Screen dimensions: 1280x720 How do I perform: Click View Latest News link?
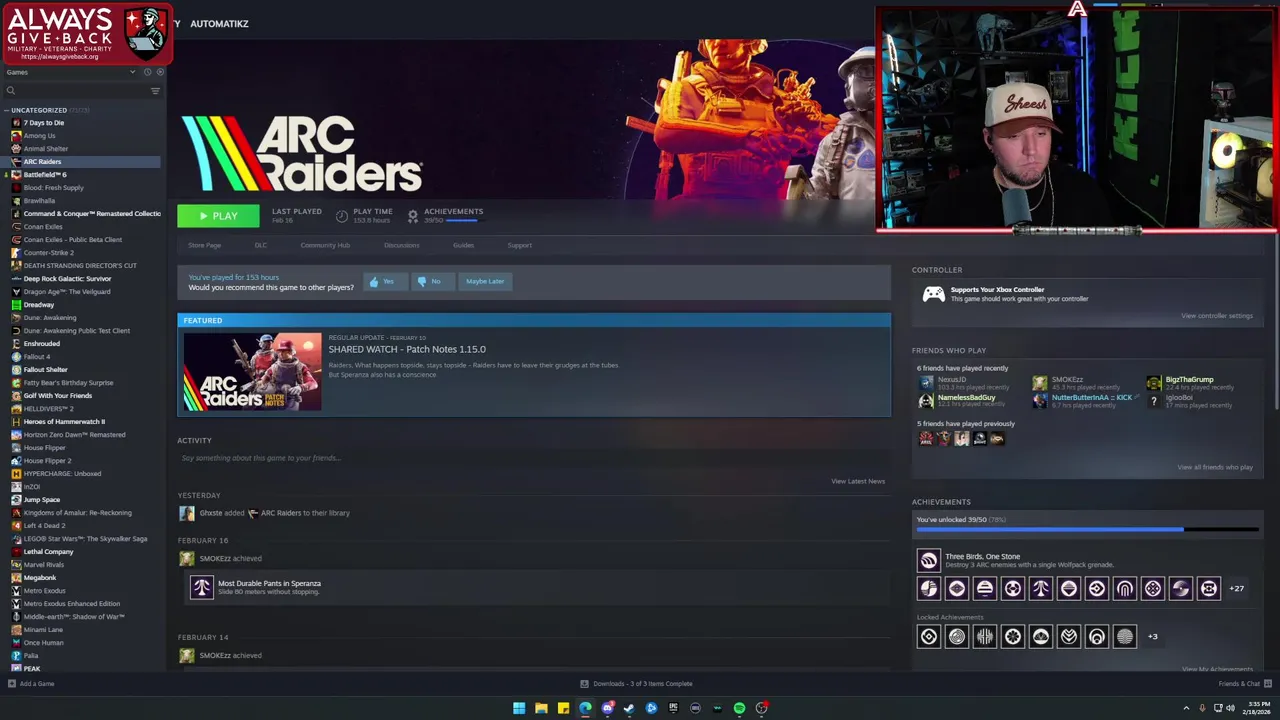tap(858, 481)
